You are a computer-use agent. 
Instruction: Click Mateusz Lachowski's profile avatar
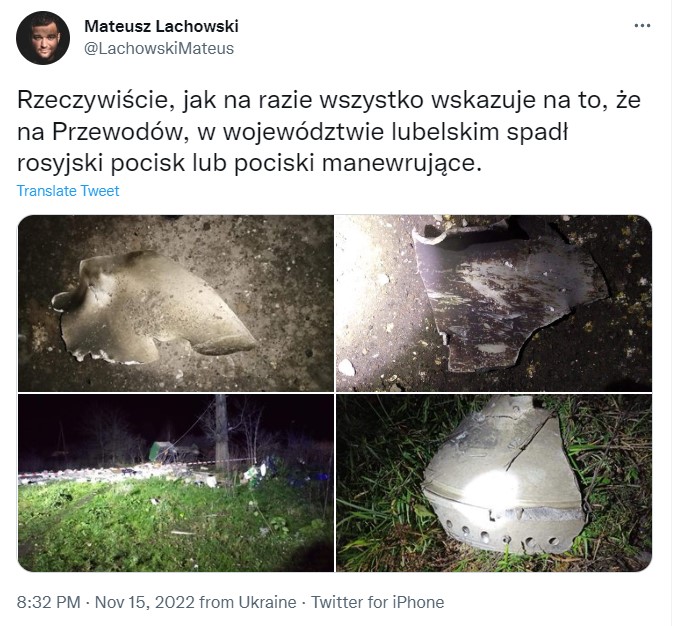[43, 38]
